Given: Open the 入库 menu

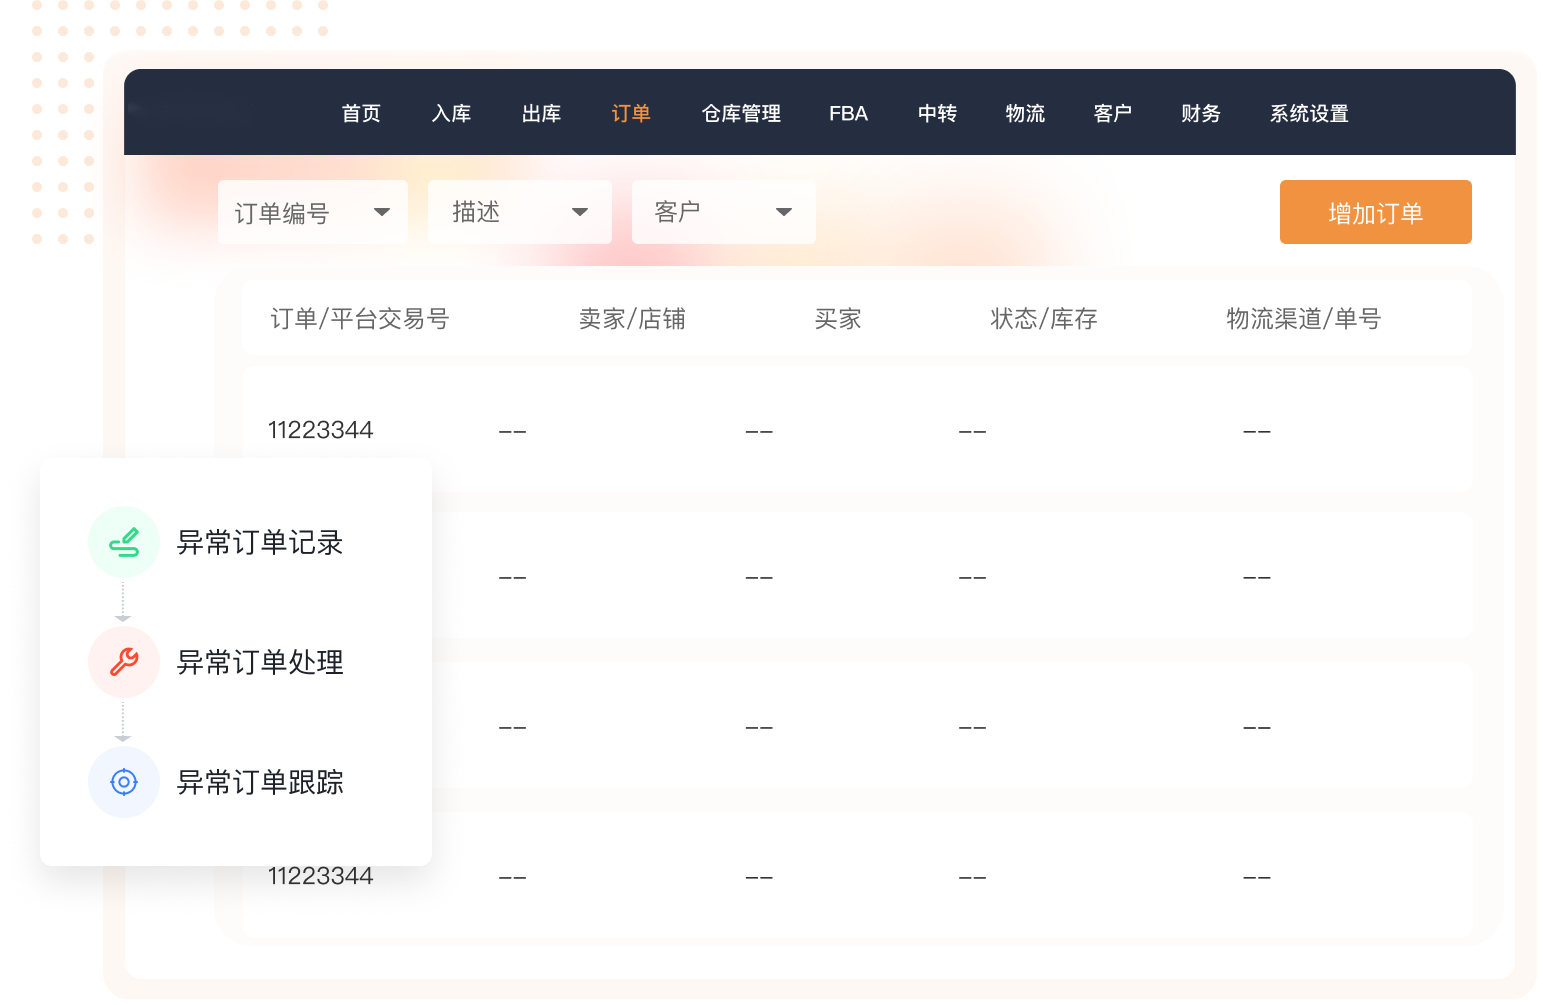Looking at the screenshot, I should pyautogui.click(x=451, y=114).
